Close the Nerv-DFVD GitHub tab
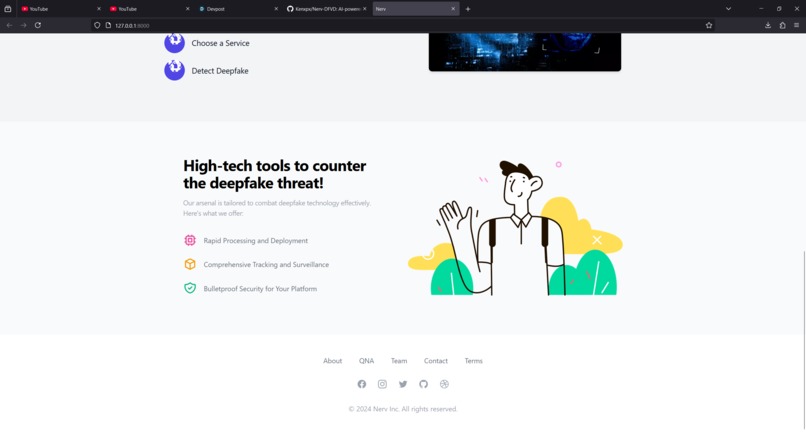Image resolution: width=806 pixels, height=434 pixels. (x=364, y=9)
